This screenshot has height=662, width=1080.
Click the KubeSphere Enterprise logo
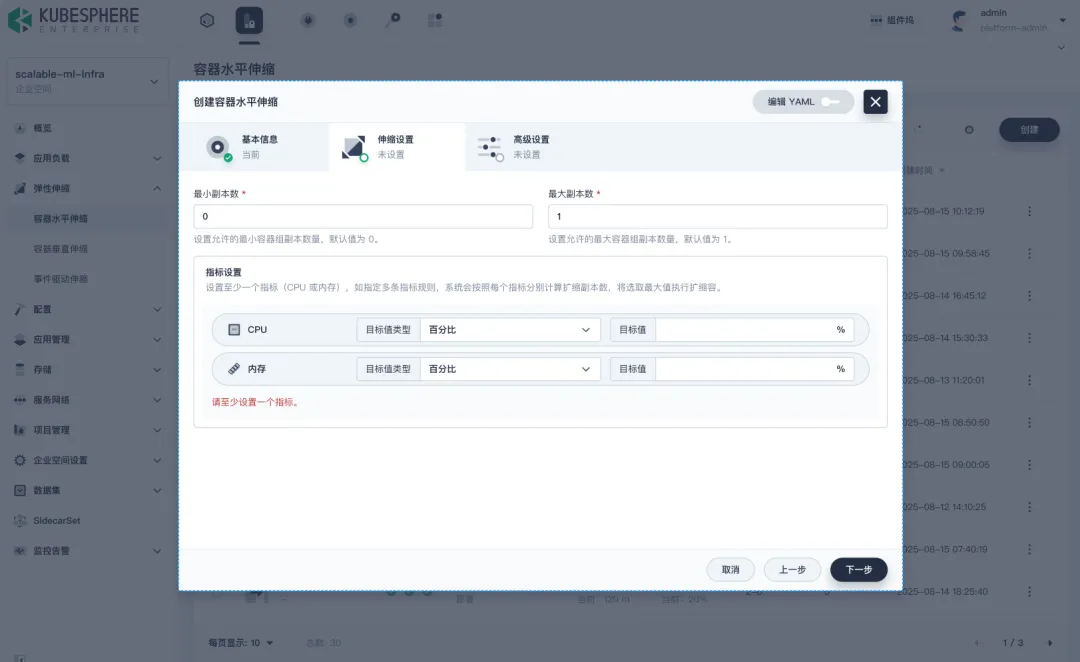73,20
